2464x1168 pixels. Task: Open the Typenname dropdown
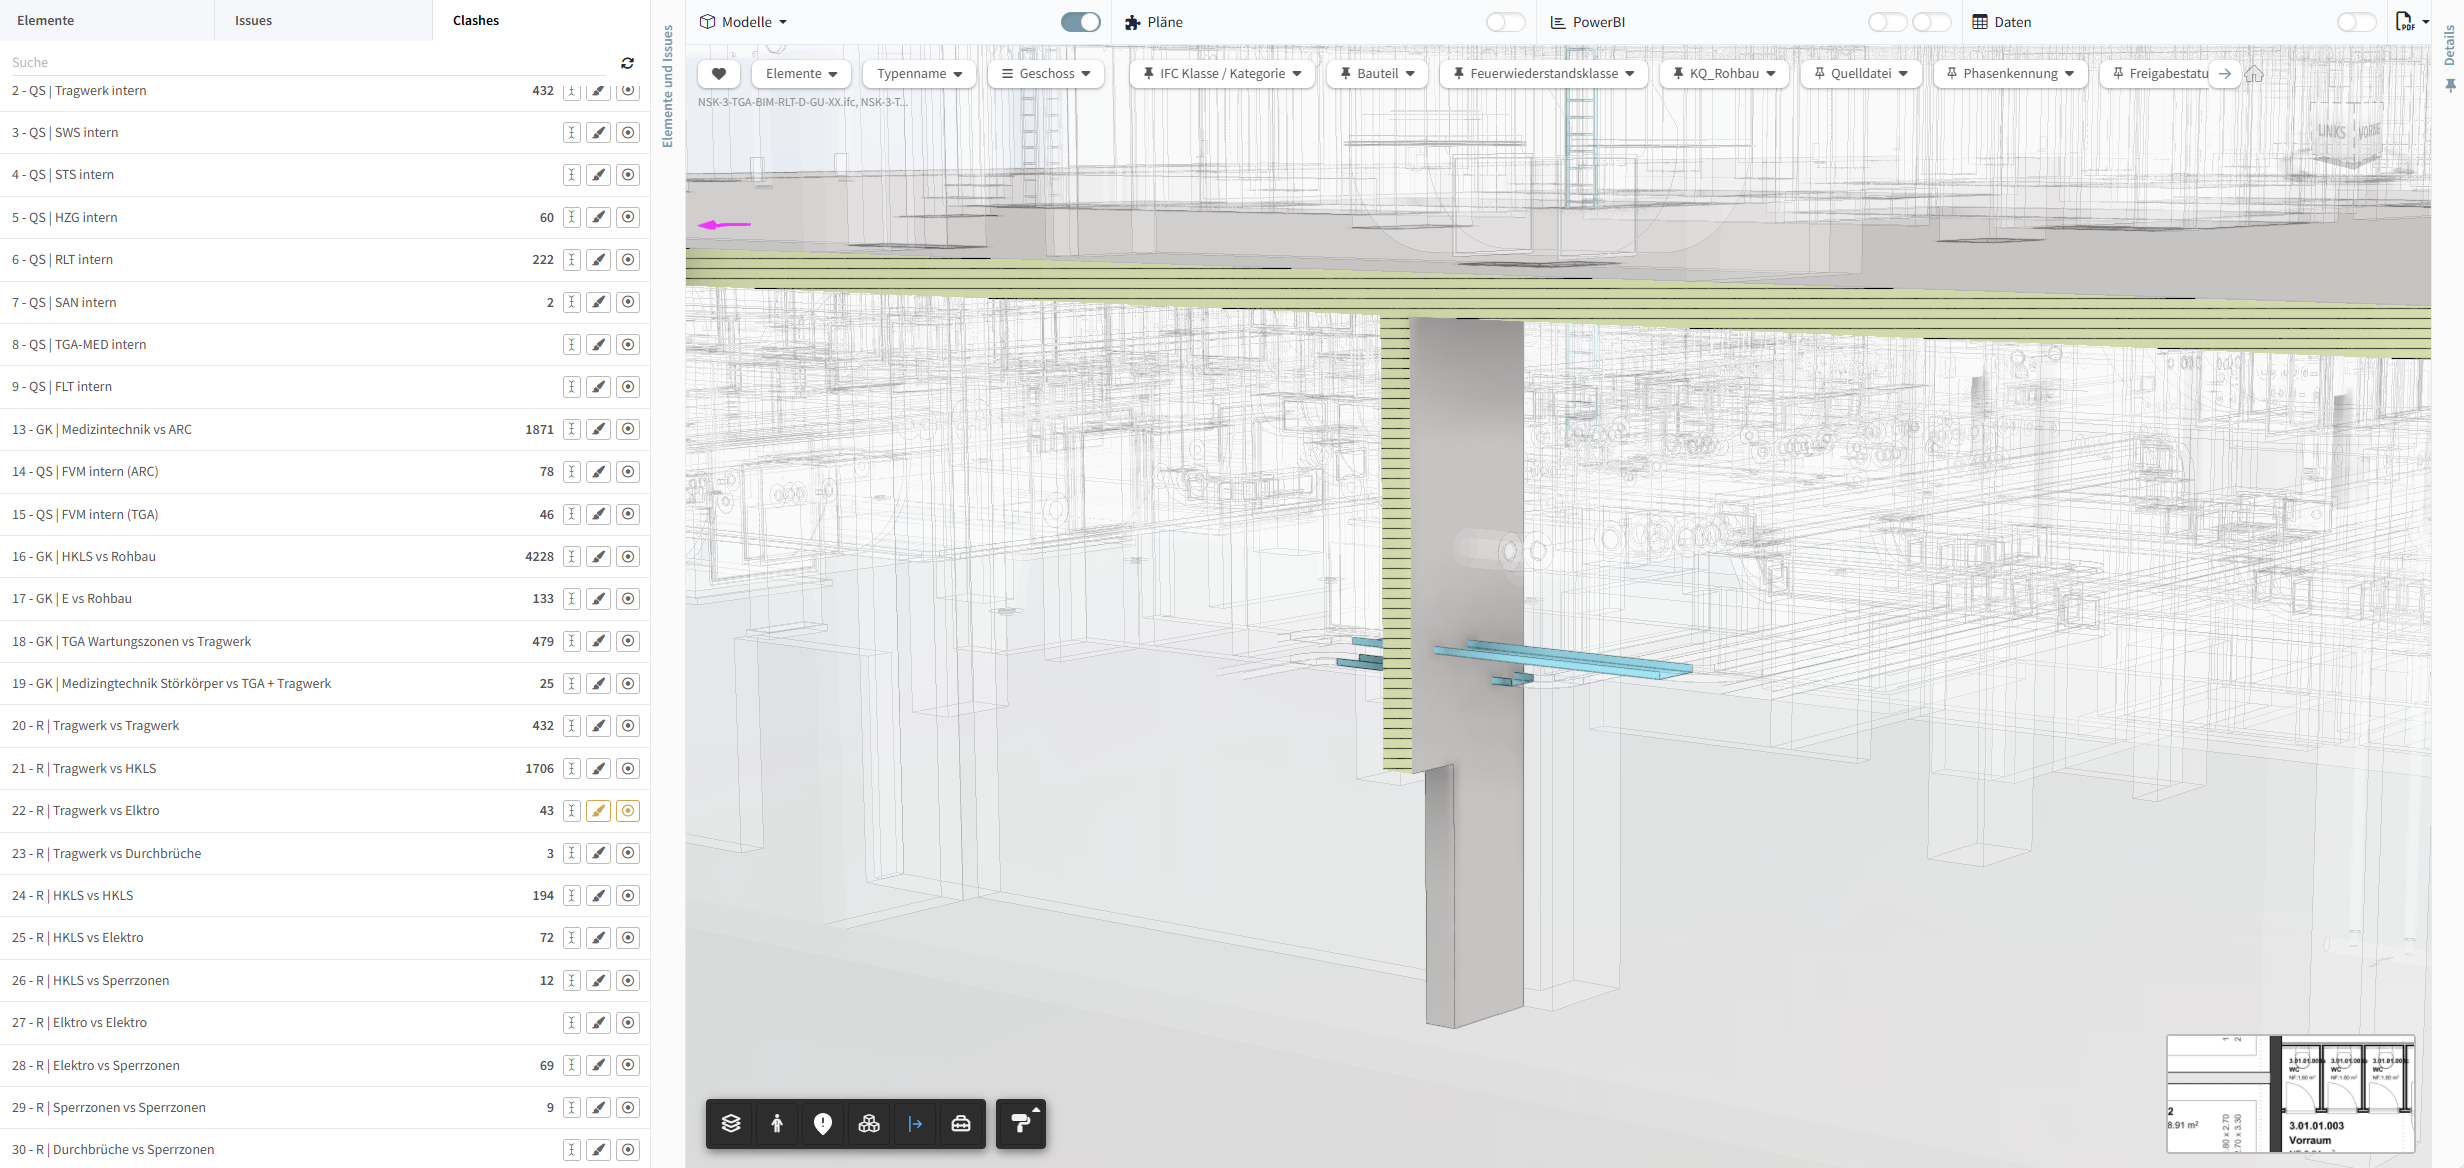pyautogui.click(x=919, y=73)
